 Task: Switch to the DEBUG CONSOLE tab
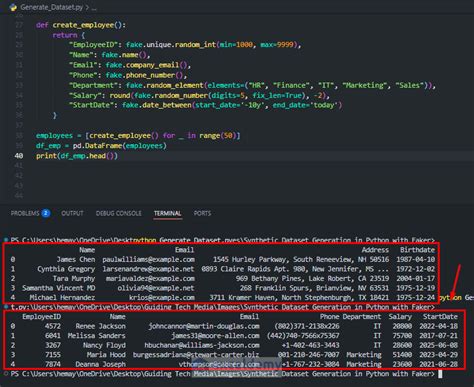(119, 213)
